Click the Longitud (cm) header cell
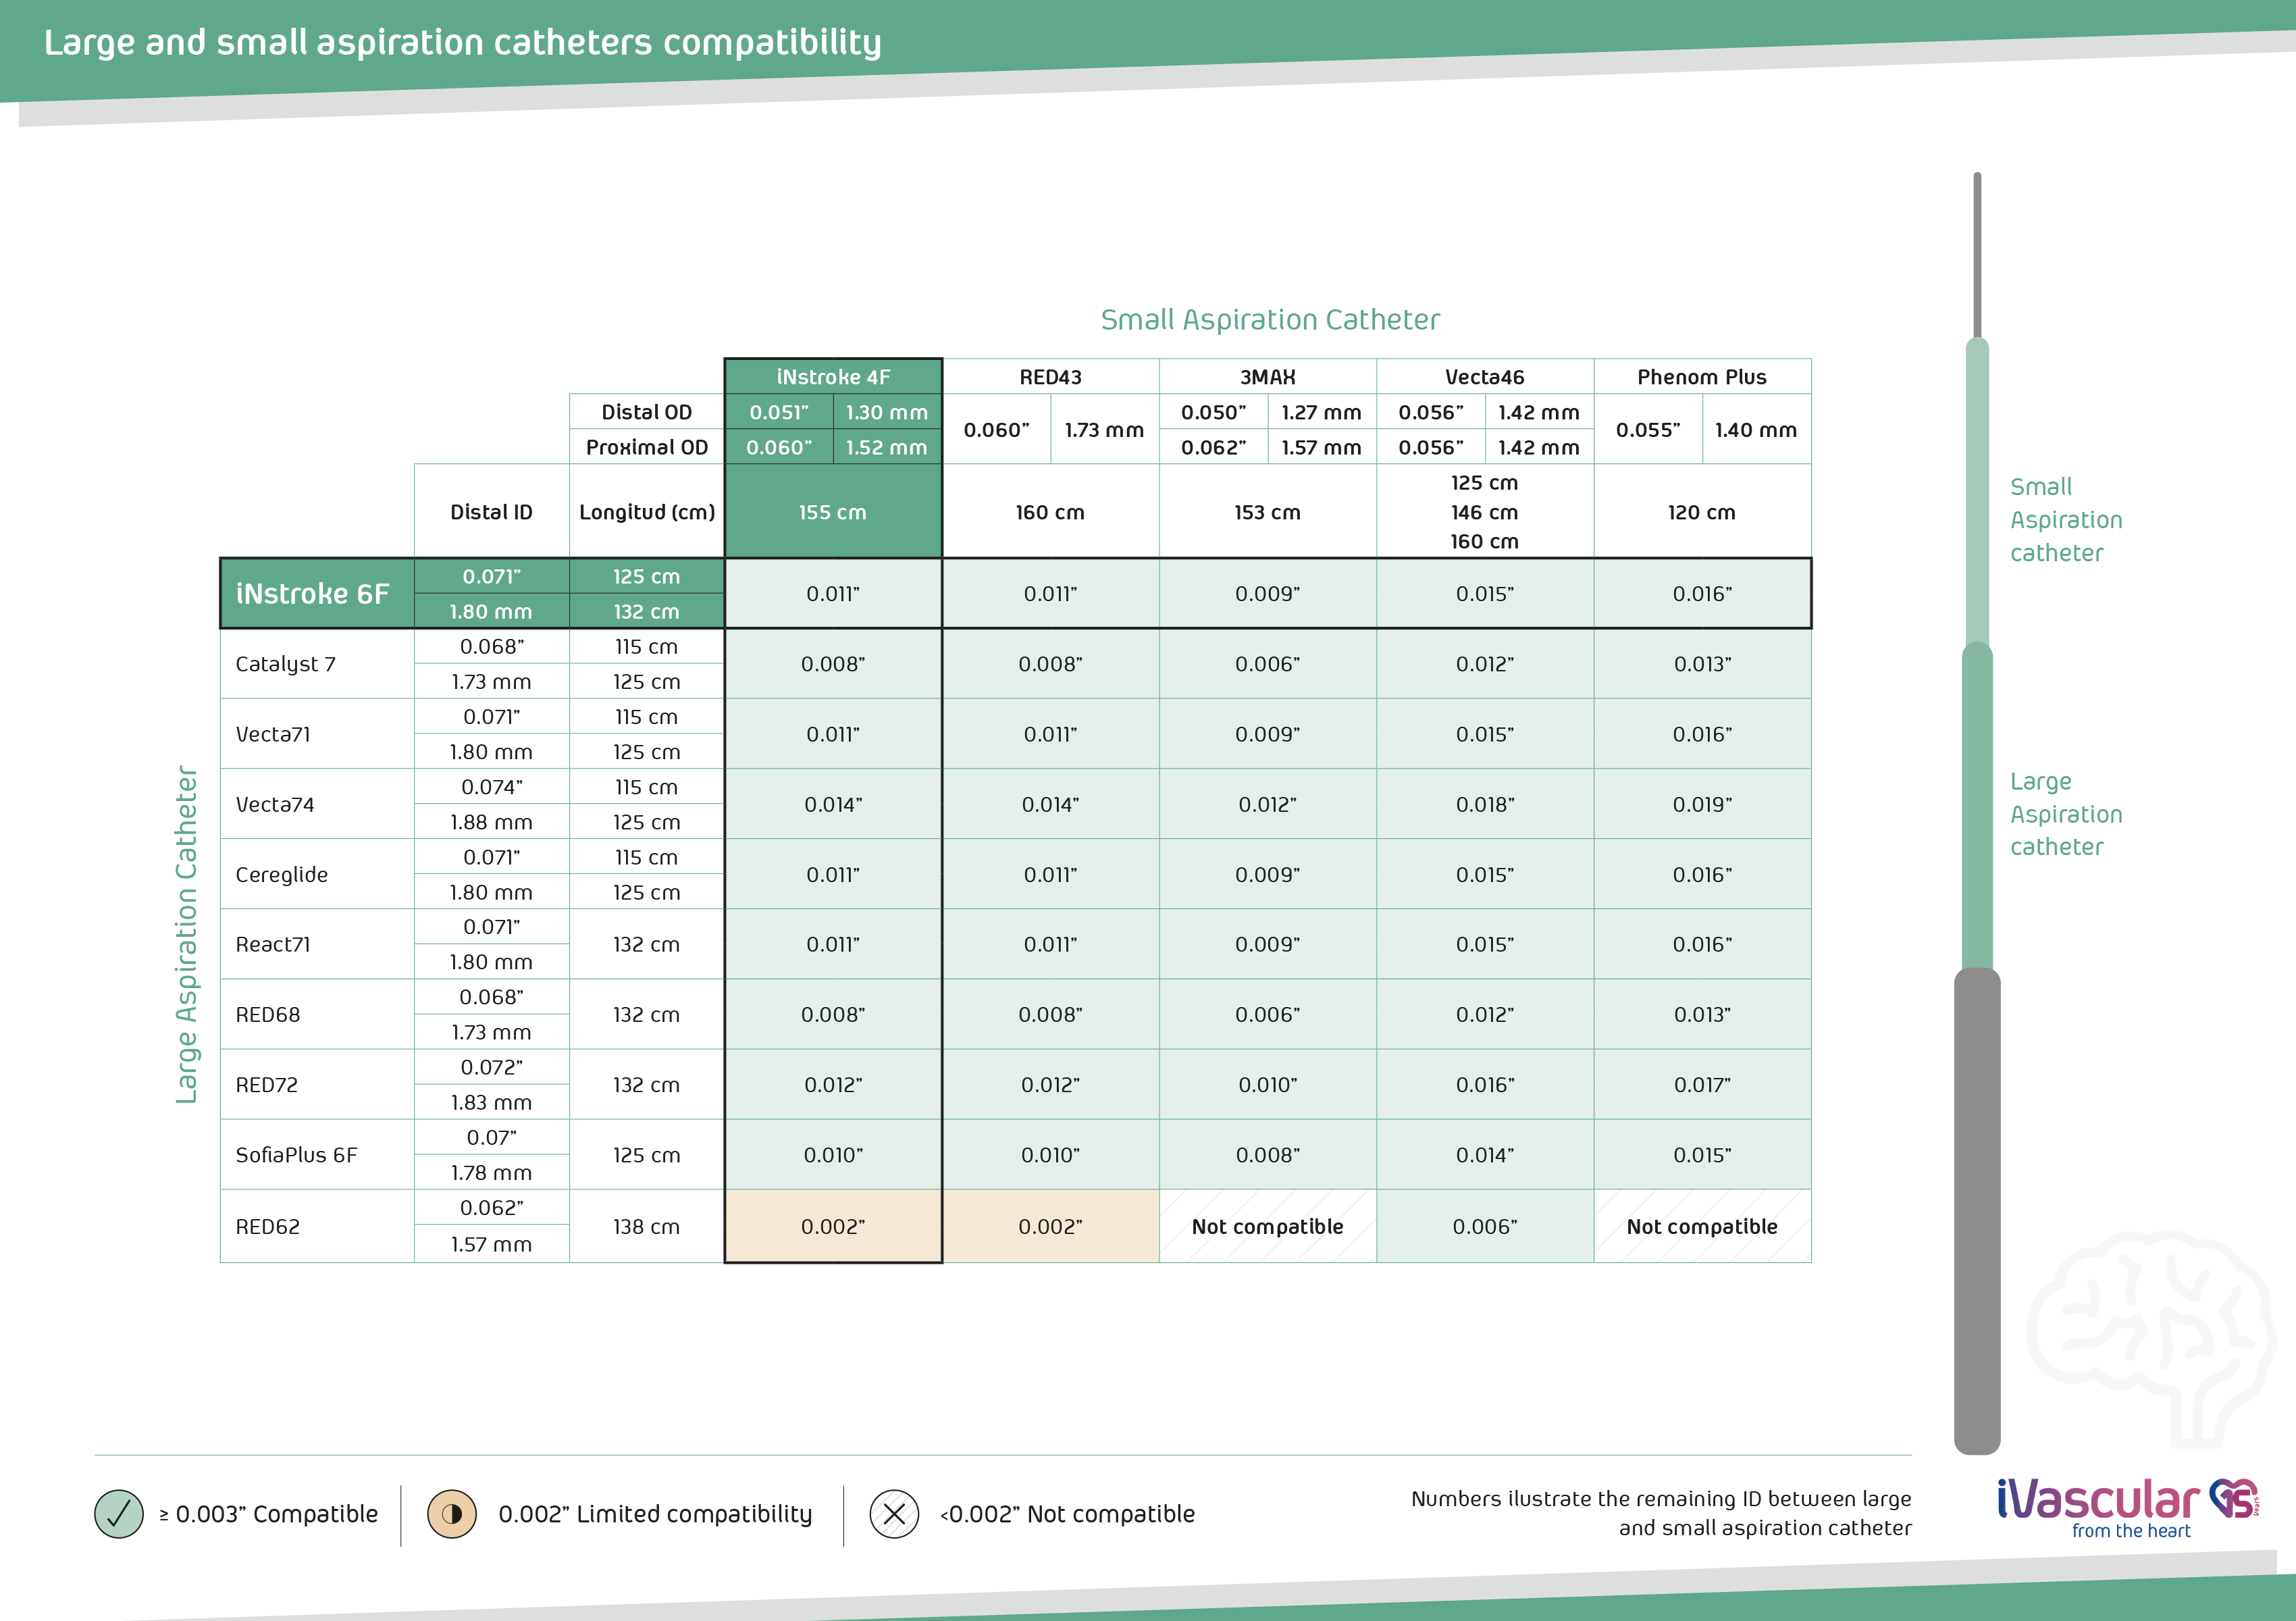The image size is (2296, 1621). (647, 511)
